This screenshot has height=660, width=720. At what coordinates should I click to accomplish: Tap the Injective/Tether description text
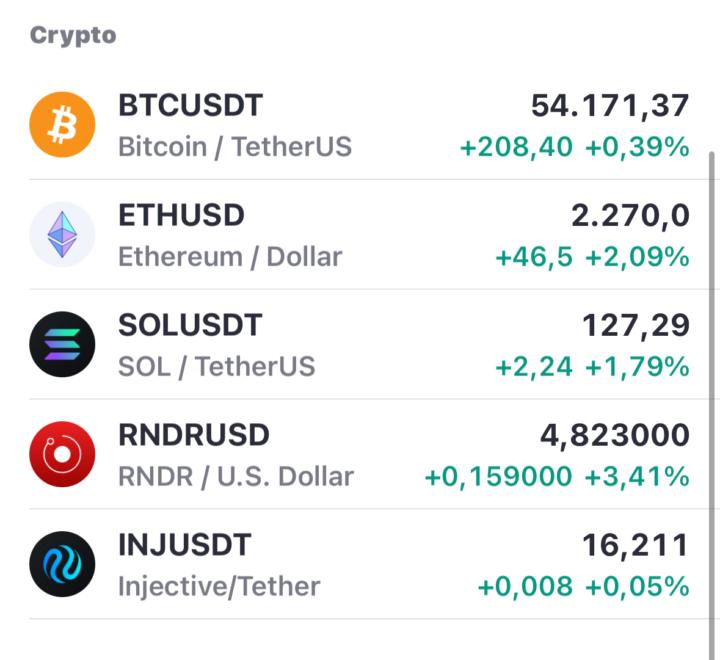click(x=219, y=587)
